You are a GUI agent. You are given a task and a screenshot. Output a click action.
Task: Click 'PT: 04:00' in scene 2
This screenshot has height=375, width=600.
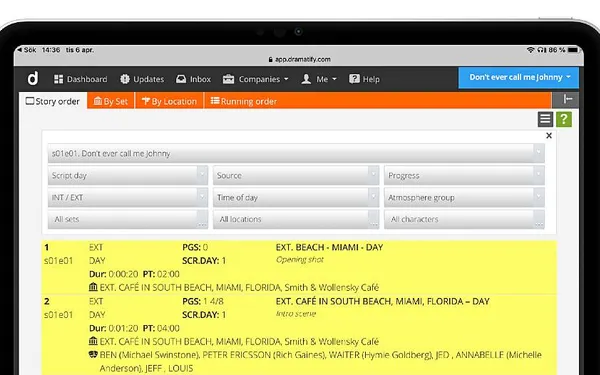[x=161, y=328]
